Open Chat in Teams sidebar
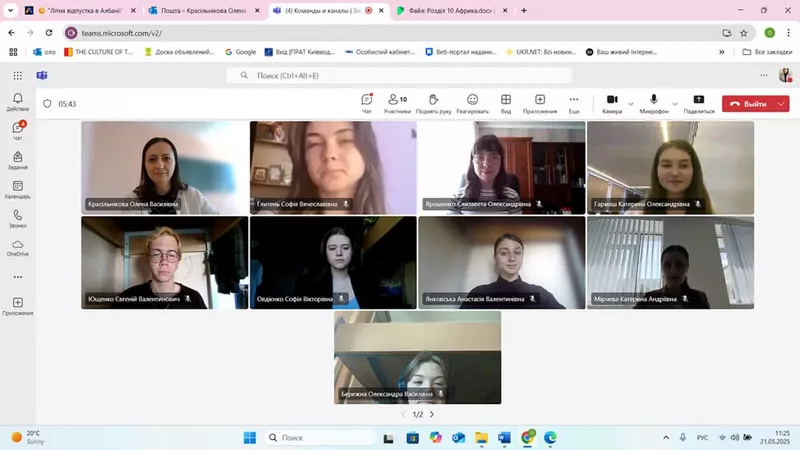Viewport: 800px width, 450px height. 17,131
